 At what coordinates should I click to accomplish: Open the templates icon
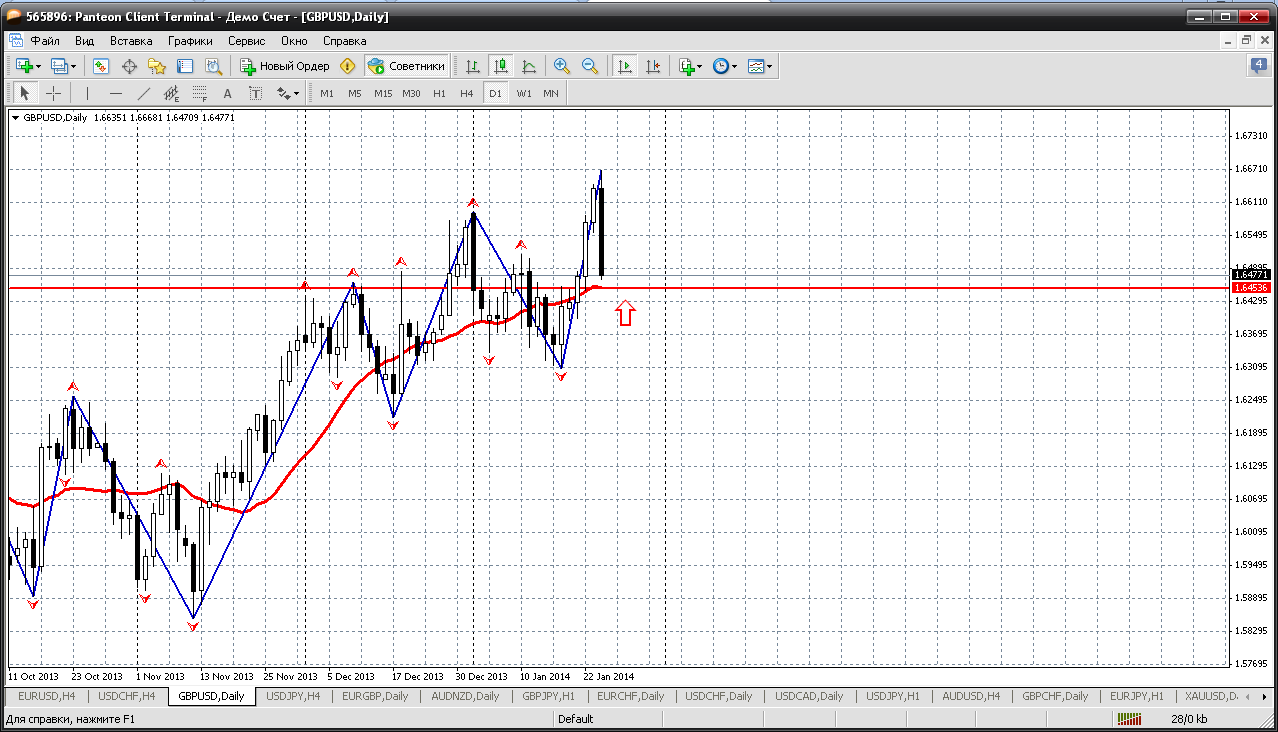756,66
